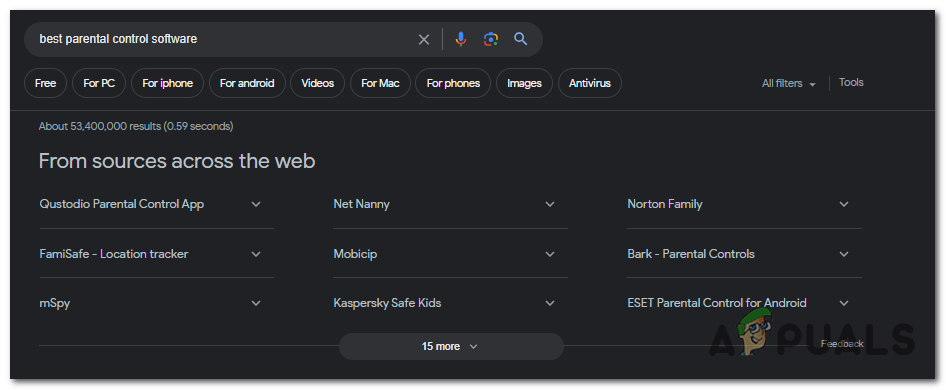The image size is (946, 390).
Task: Expand Qustodio Parental Control App chevron
Action: [x=256, y=204]
